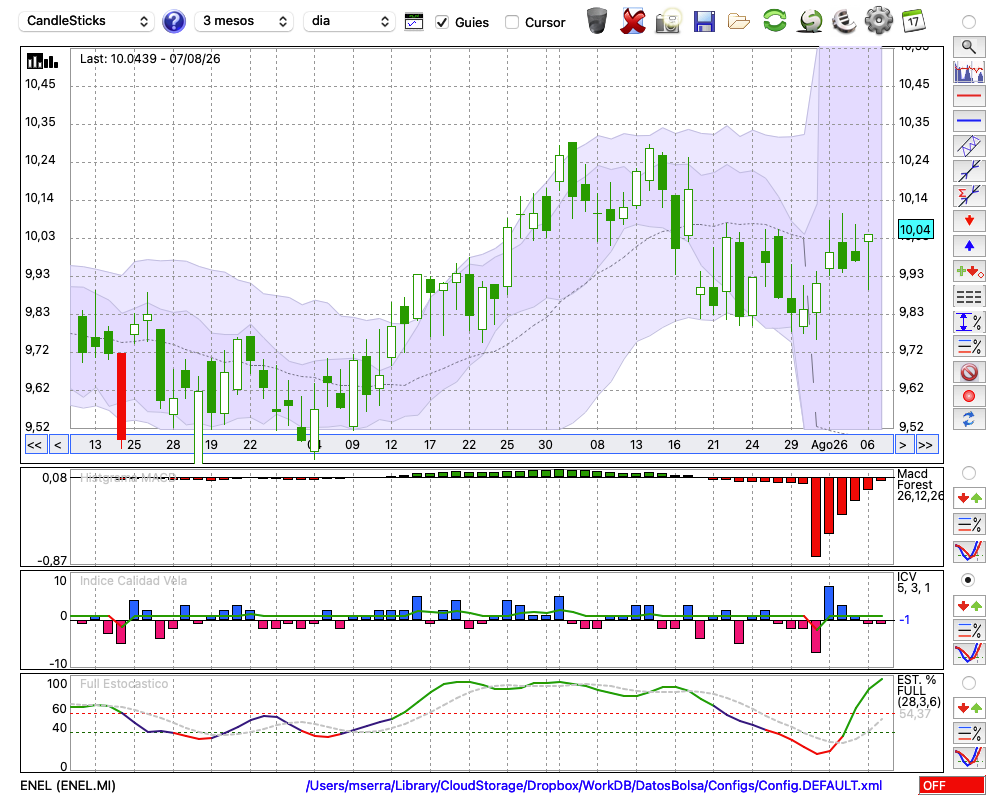
Task: Jump to end with >> button
Action: click(x=925, y=445)
